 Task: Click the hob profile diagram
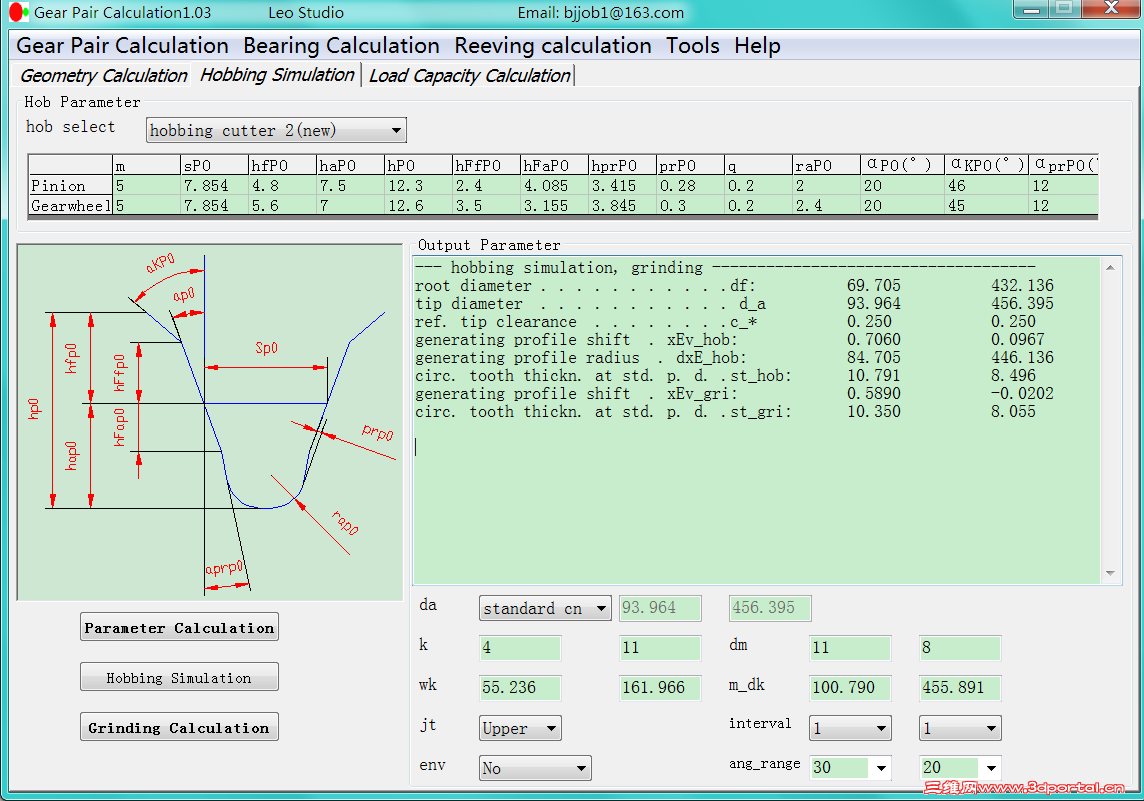pos(210,422)
